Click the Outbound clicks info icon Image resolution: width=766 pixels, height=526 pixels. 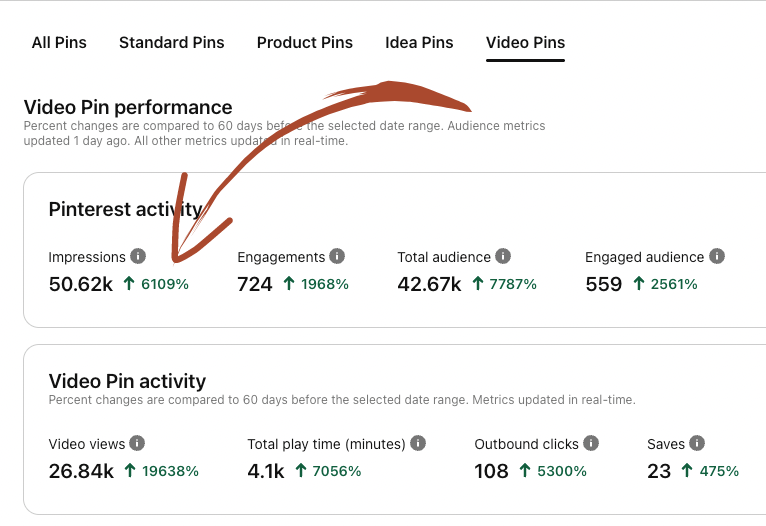click(591, 443)
